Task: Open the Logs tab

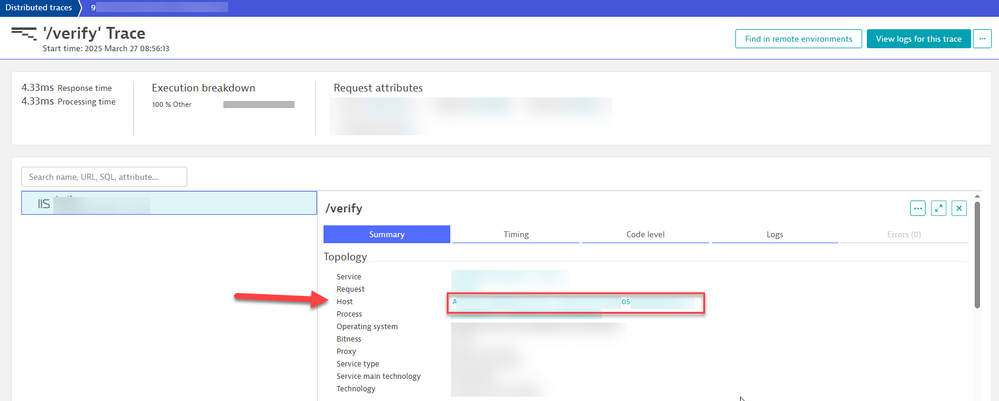Action: coord(774,235)
